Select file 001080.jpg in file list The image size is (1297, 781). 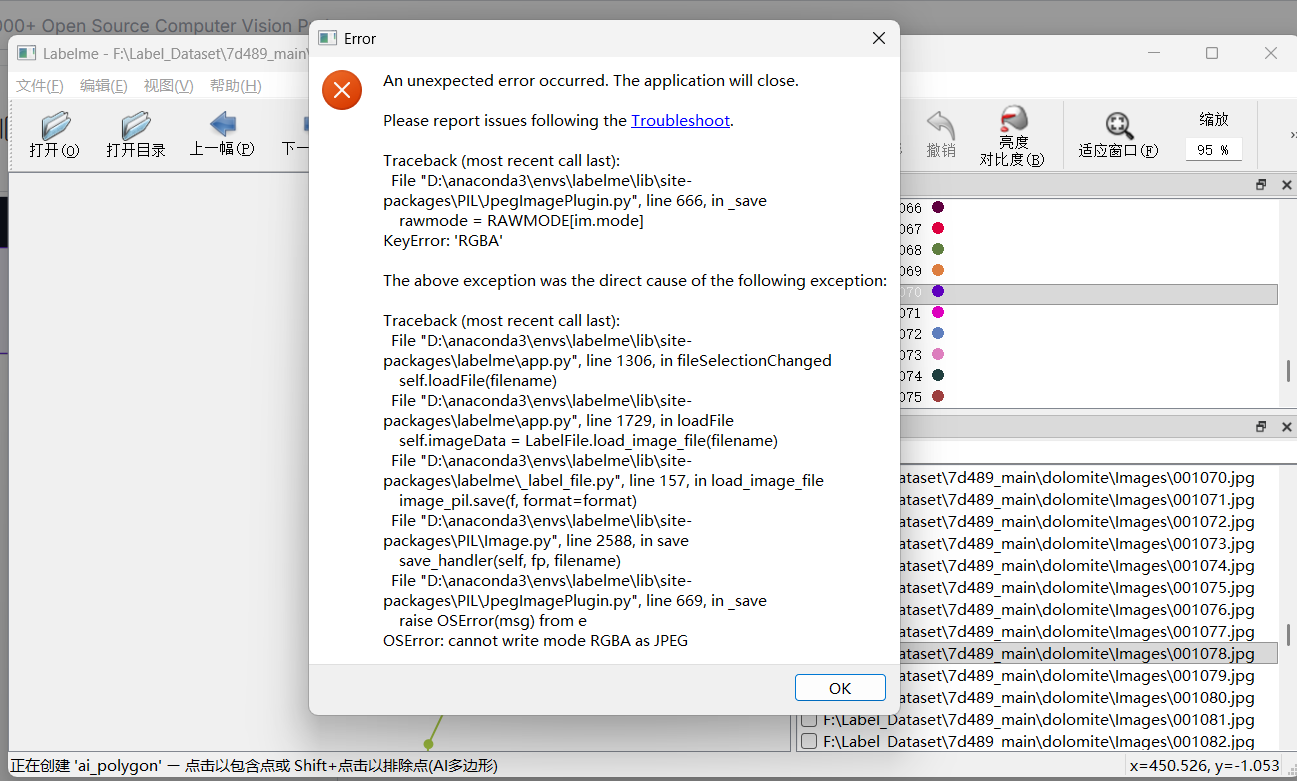1077,698
